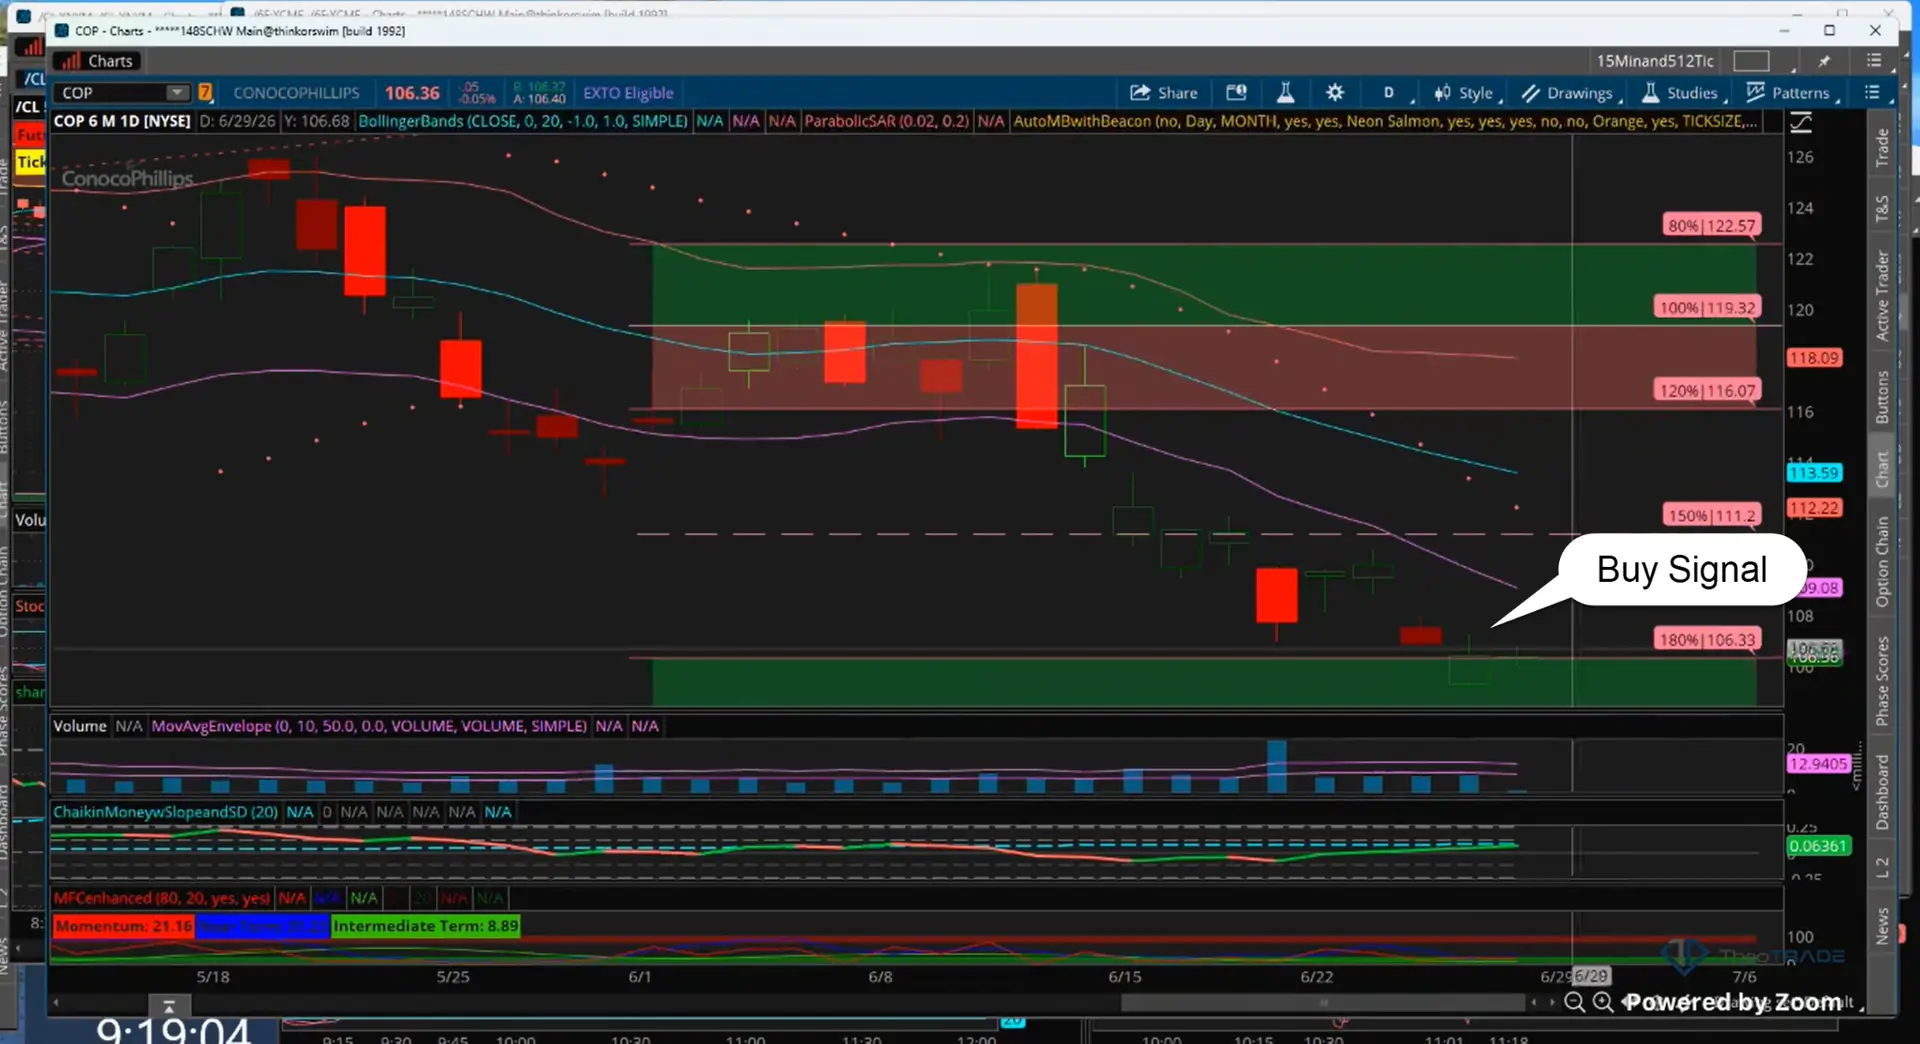This screenshot has width=1920, height=1044.
Task: Open the News side tab
Action: click(x=1881, y=925)
